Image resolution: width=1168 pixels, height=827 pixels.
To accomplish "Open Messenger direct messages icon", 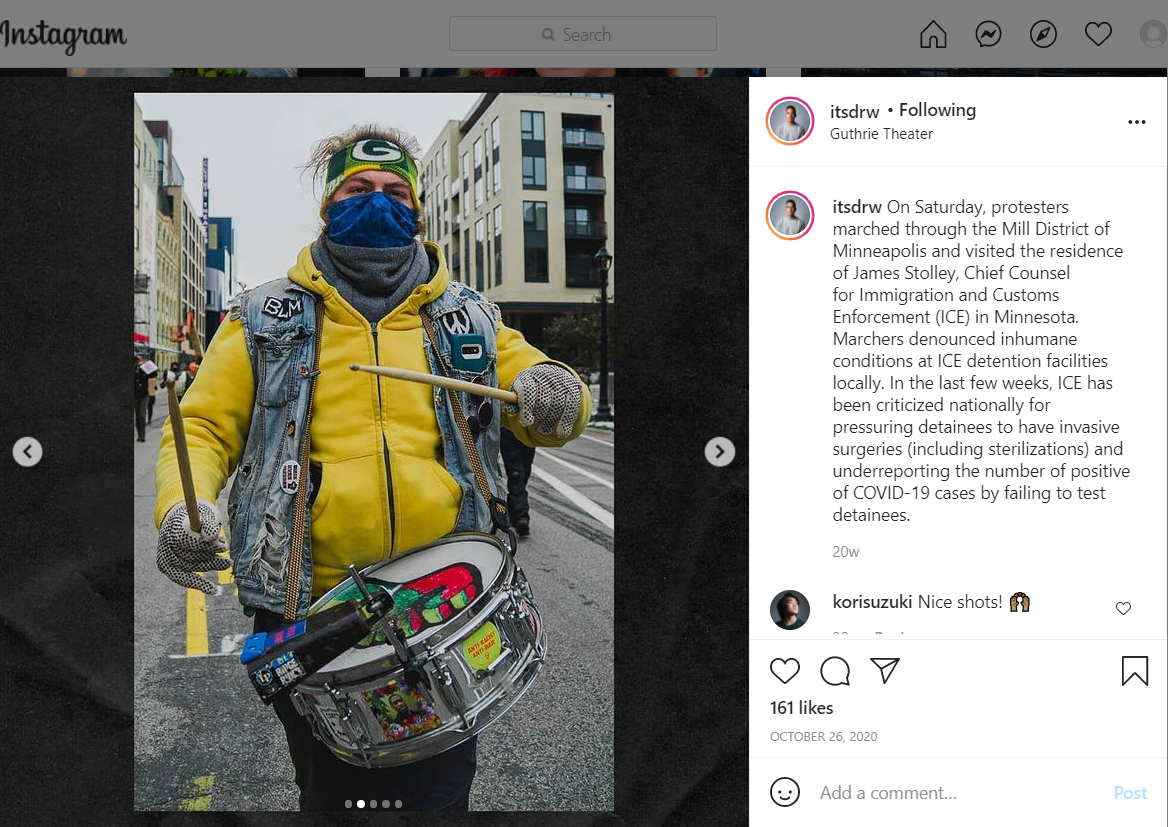I will 988,34.
